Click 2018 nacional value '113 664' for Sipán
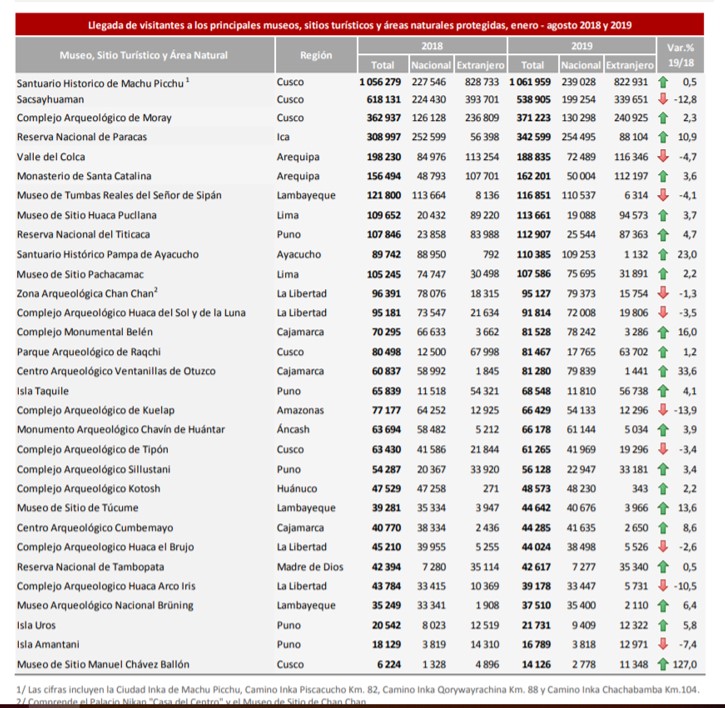The image size is (725, 708). tap(429, 195)
